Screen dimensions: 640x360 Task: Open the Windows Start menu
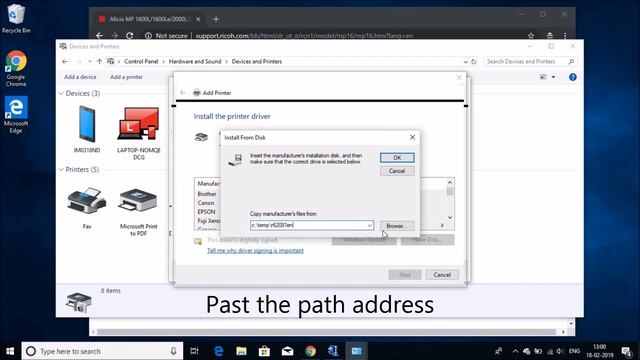(10, 351)
